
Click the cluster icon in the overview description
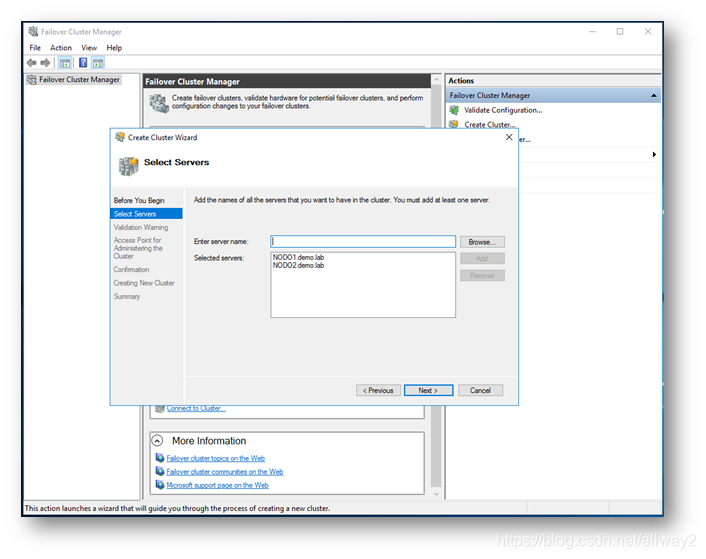(158, 103)
